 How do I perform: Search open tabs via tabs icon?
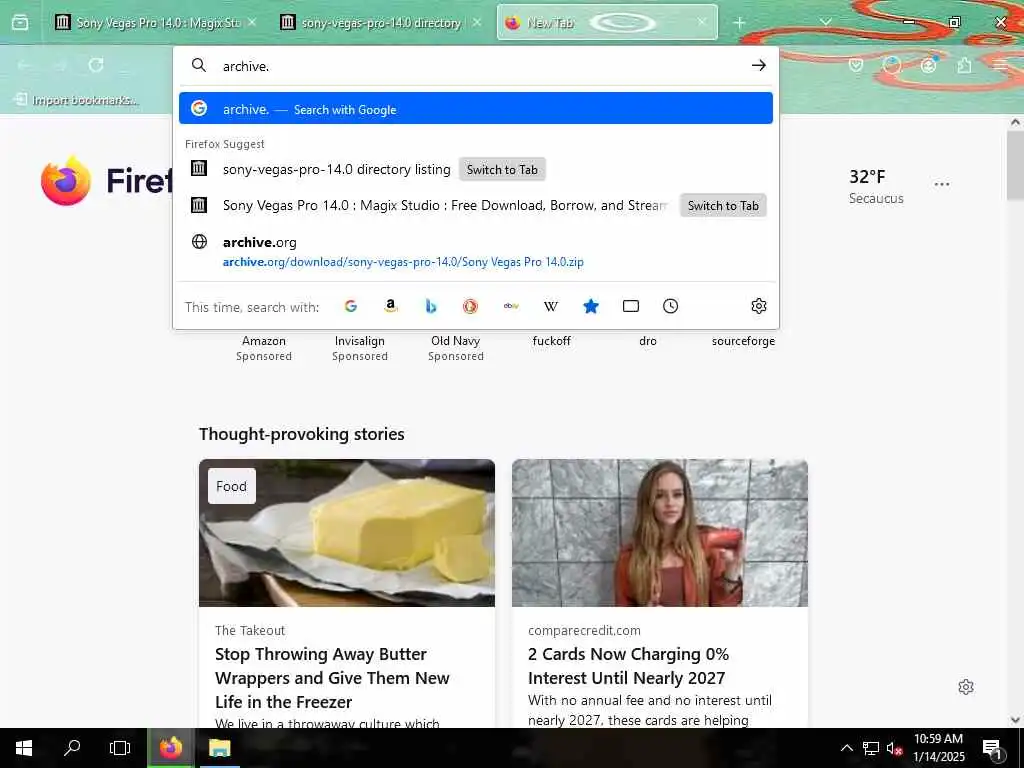[631, 306]
